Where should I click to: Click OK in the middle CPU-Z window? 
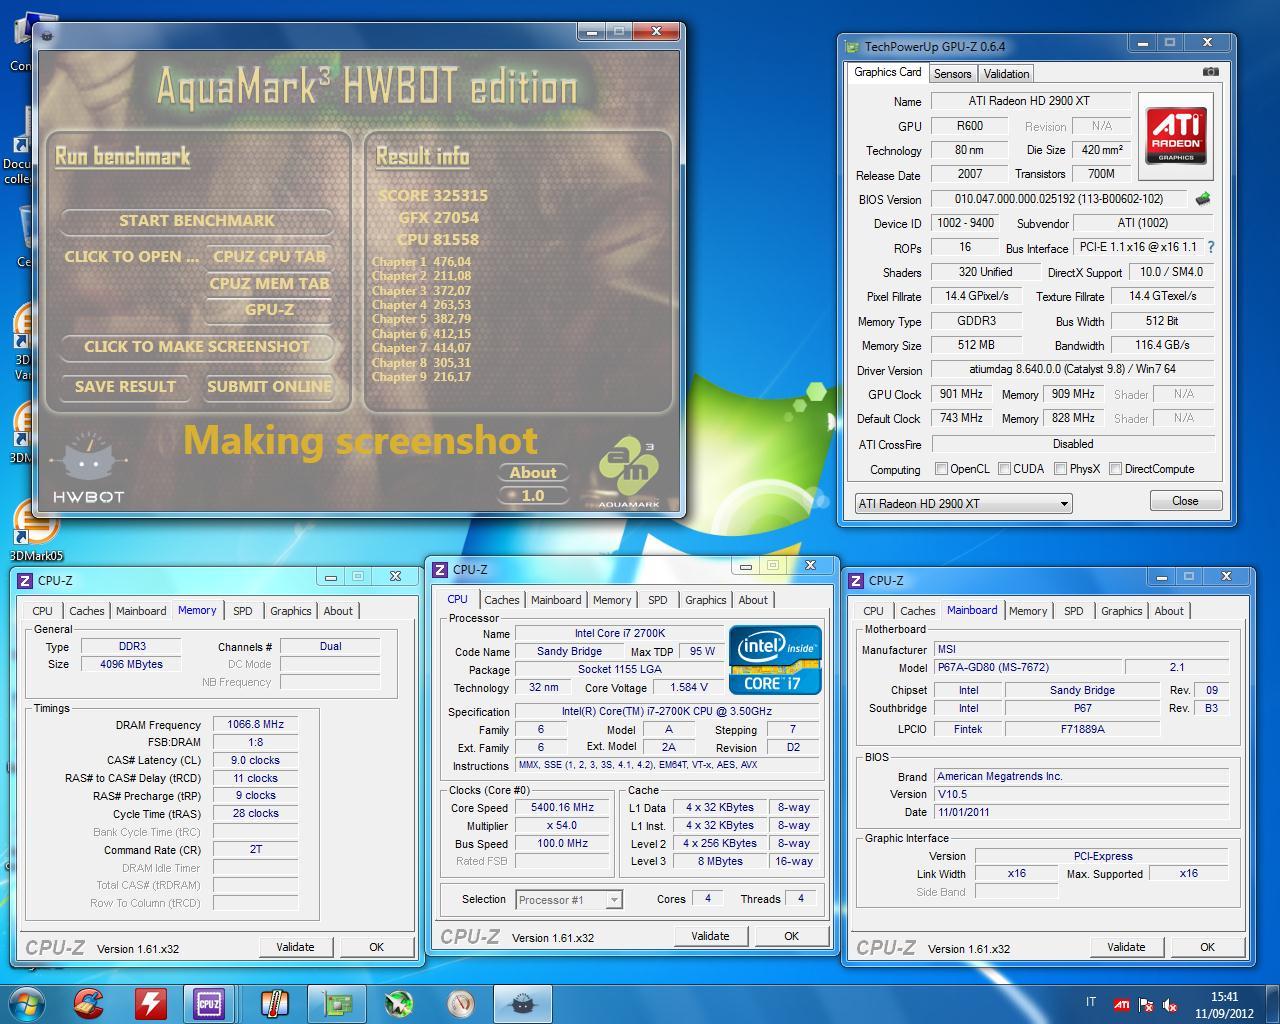(791, 936)
